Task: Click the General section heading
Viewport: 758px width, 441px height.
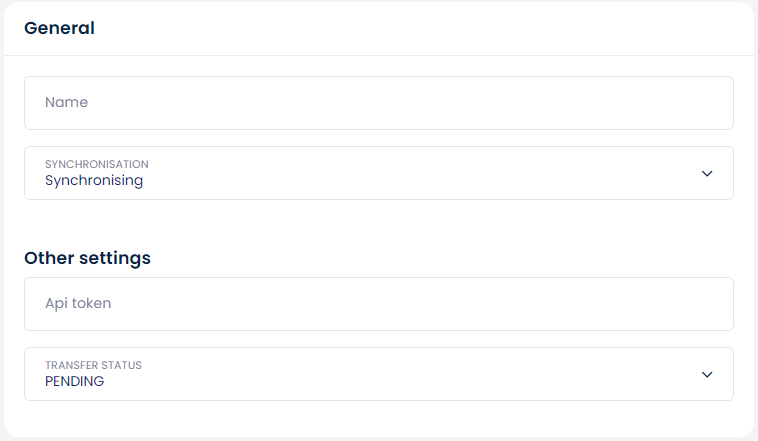Action: (59, 28)
